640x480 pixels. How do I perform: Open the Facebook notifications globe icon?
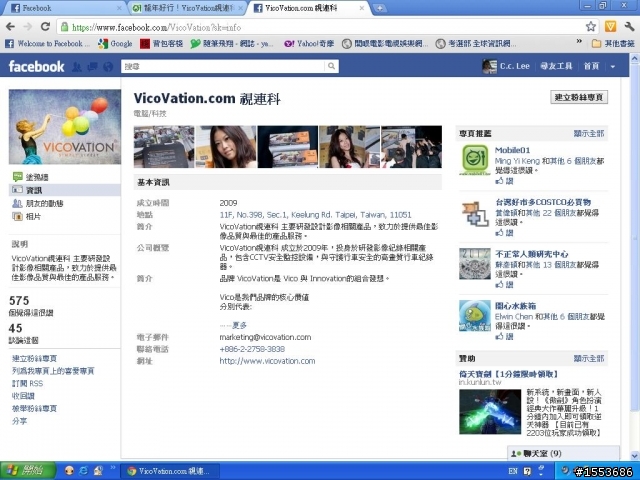(x=108, y=67)
